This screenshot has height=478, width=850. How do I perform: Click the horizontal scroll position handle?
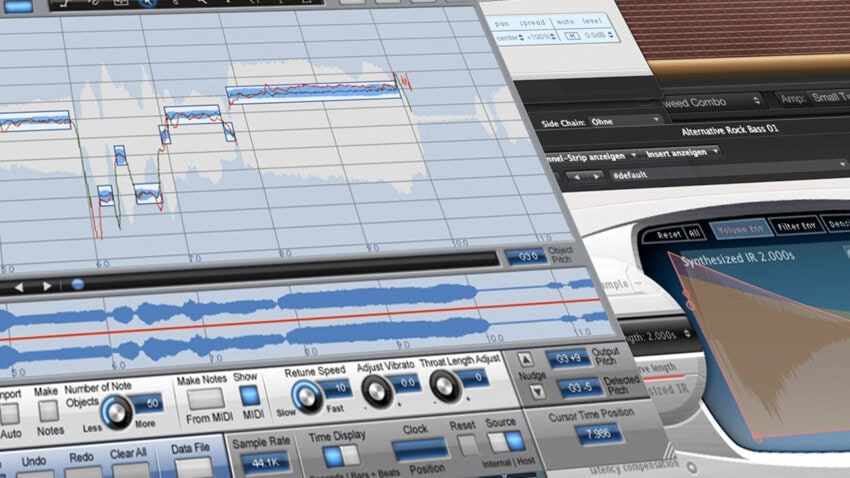77,284
